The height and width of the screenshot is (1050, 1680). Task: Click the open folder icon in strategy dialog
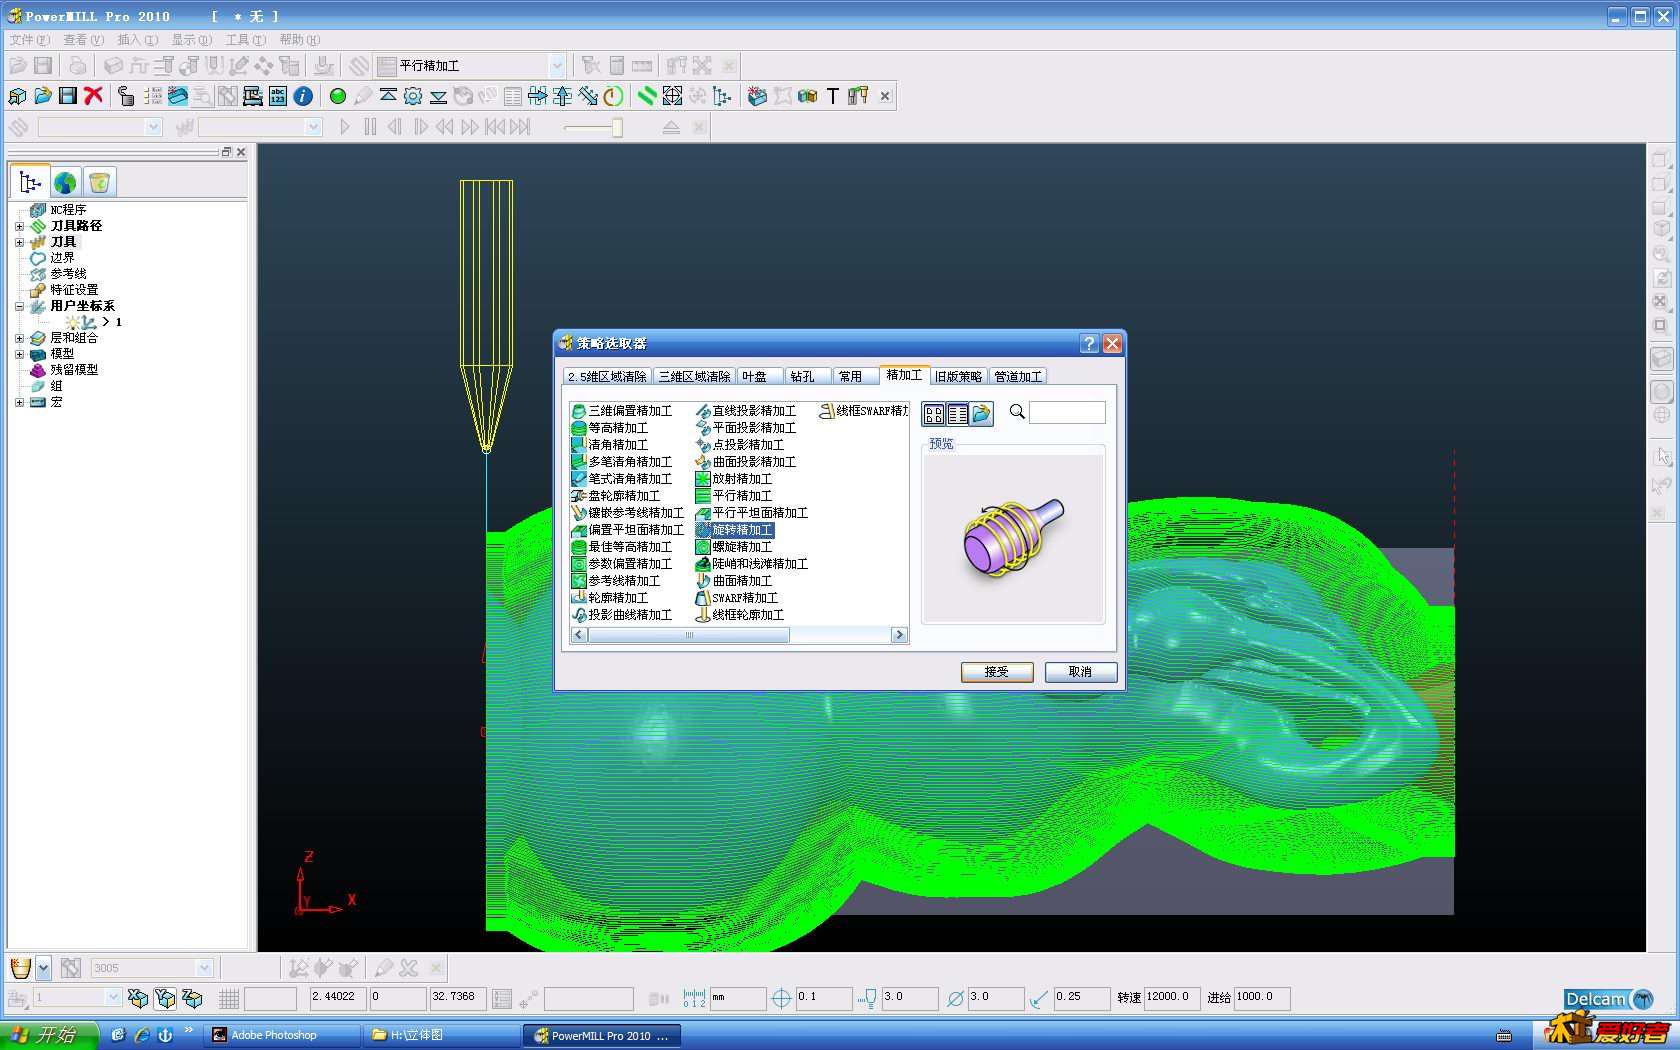click(982, 413)
